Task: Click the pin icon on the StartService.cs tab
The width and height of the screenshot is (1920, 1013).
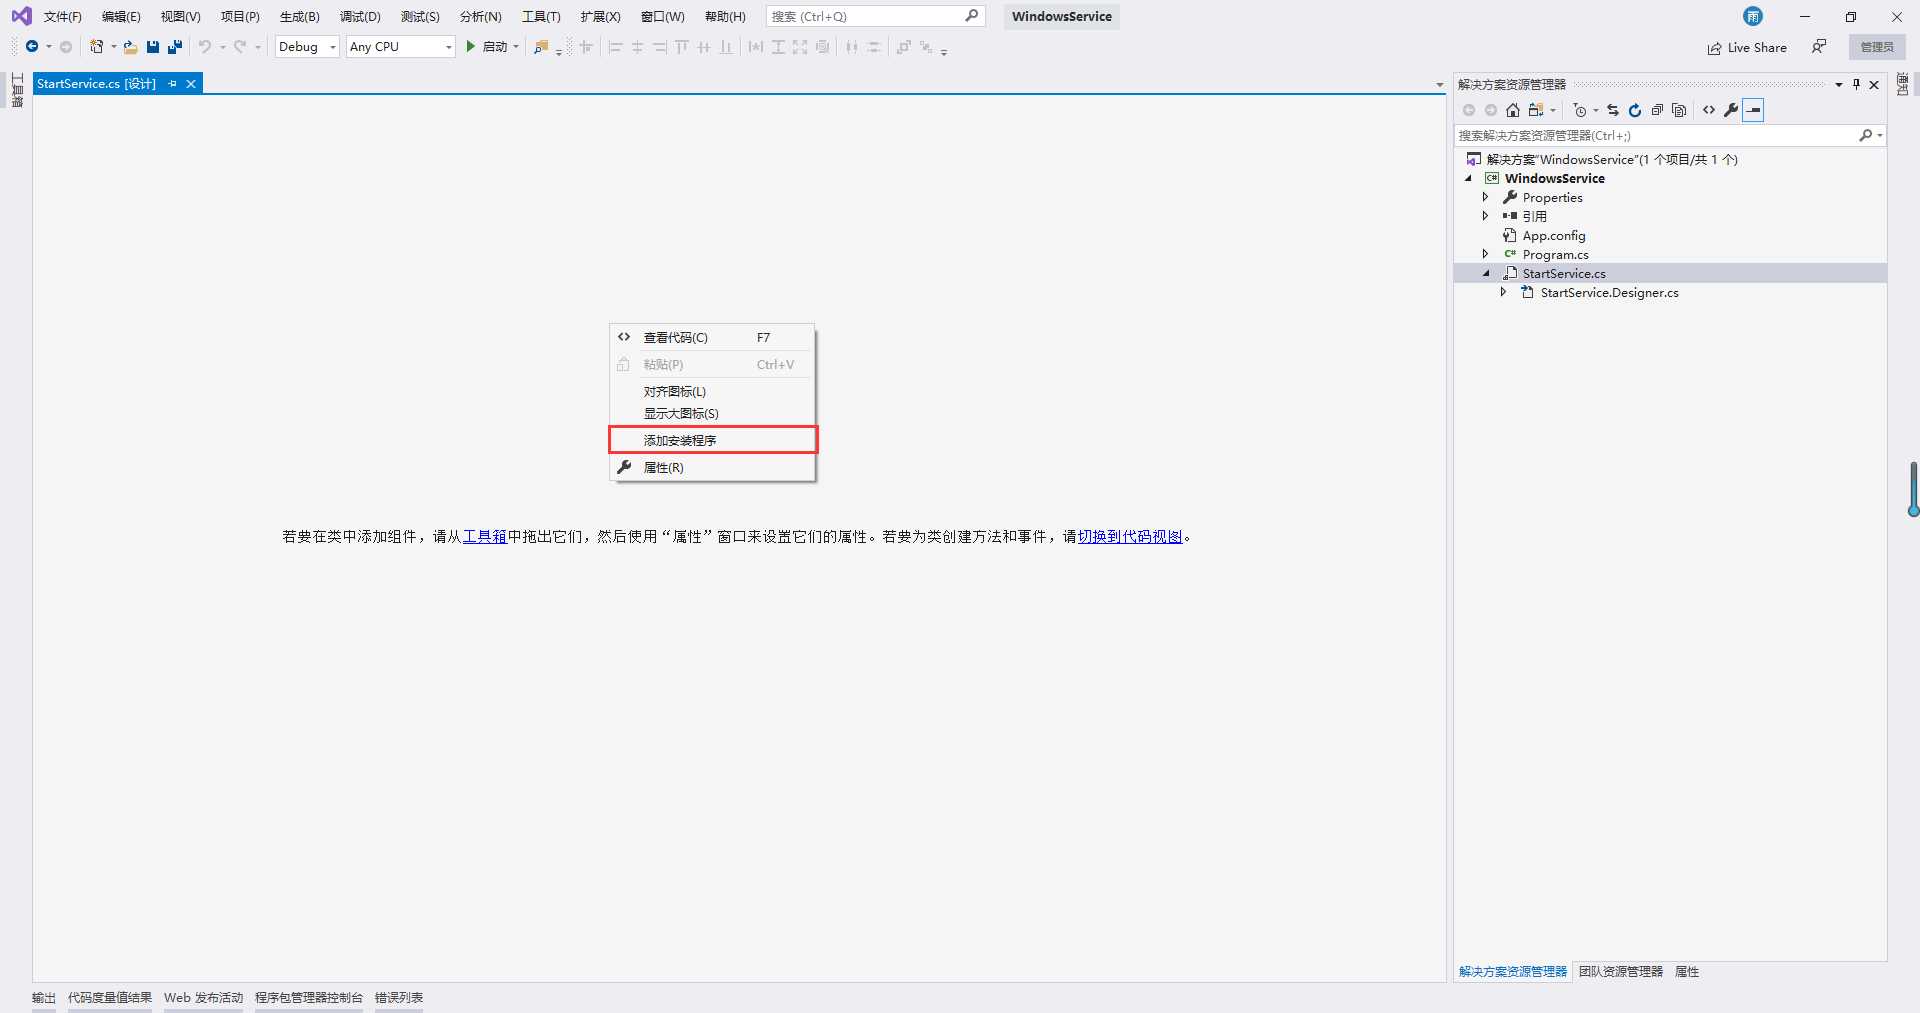Action: pyautogui.click(x=173, y=84)
